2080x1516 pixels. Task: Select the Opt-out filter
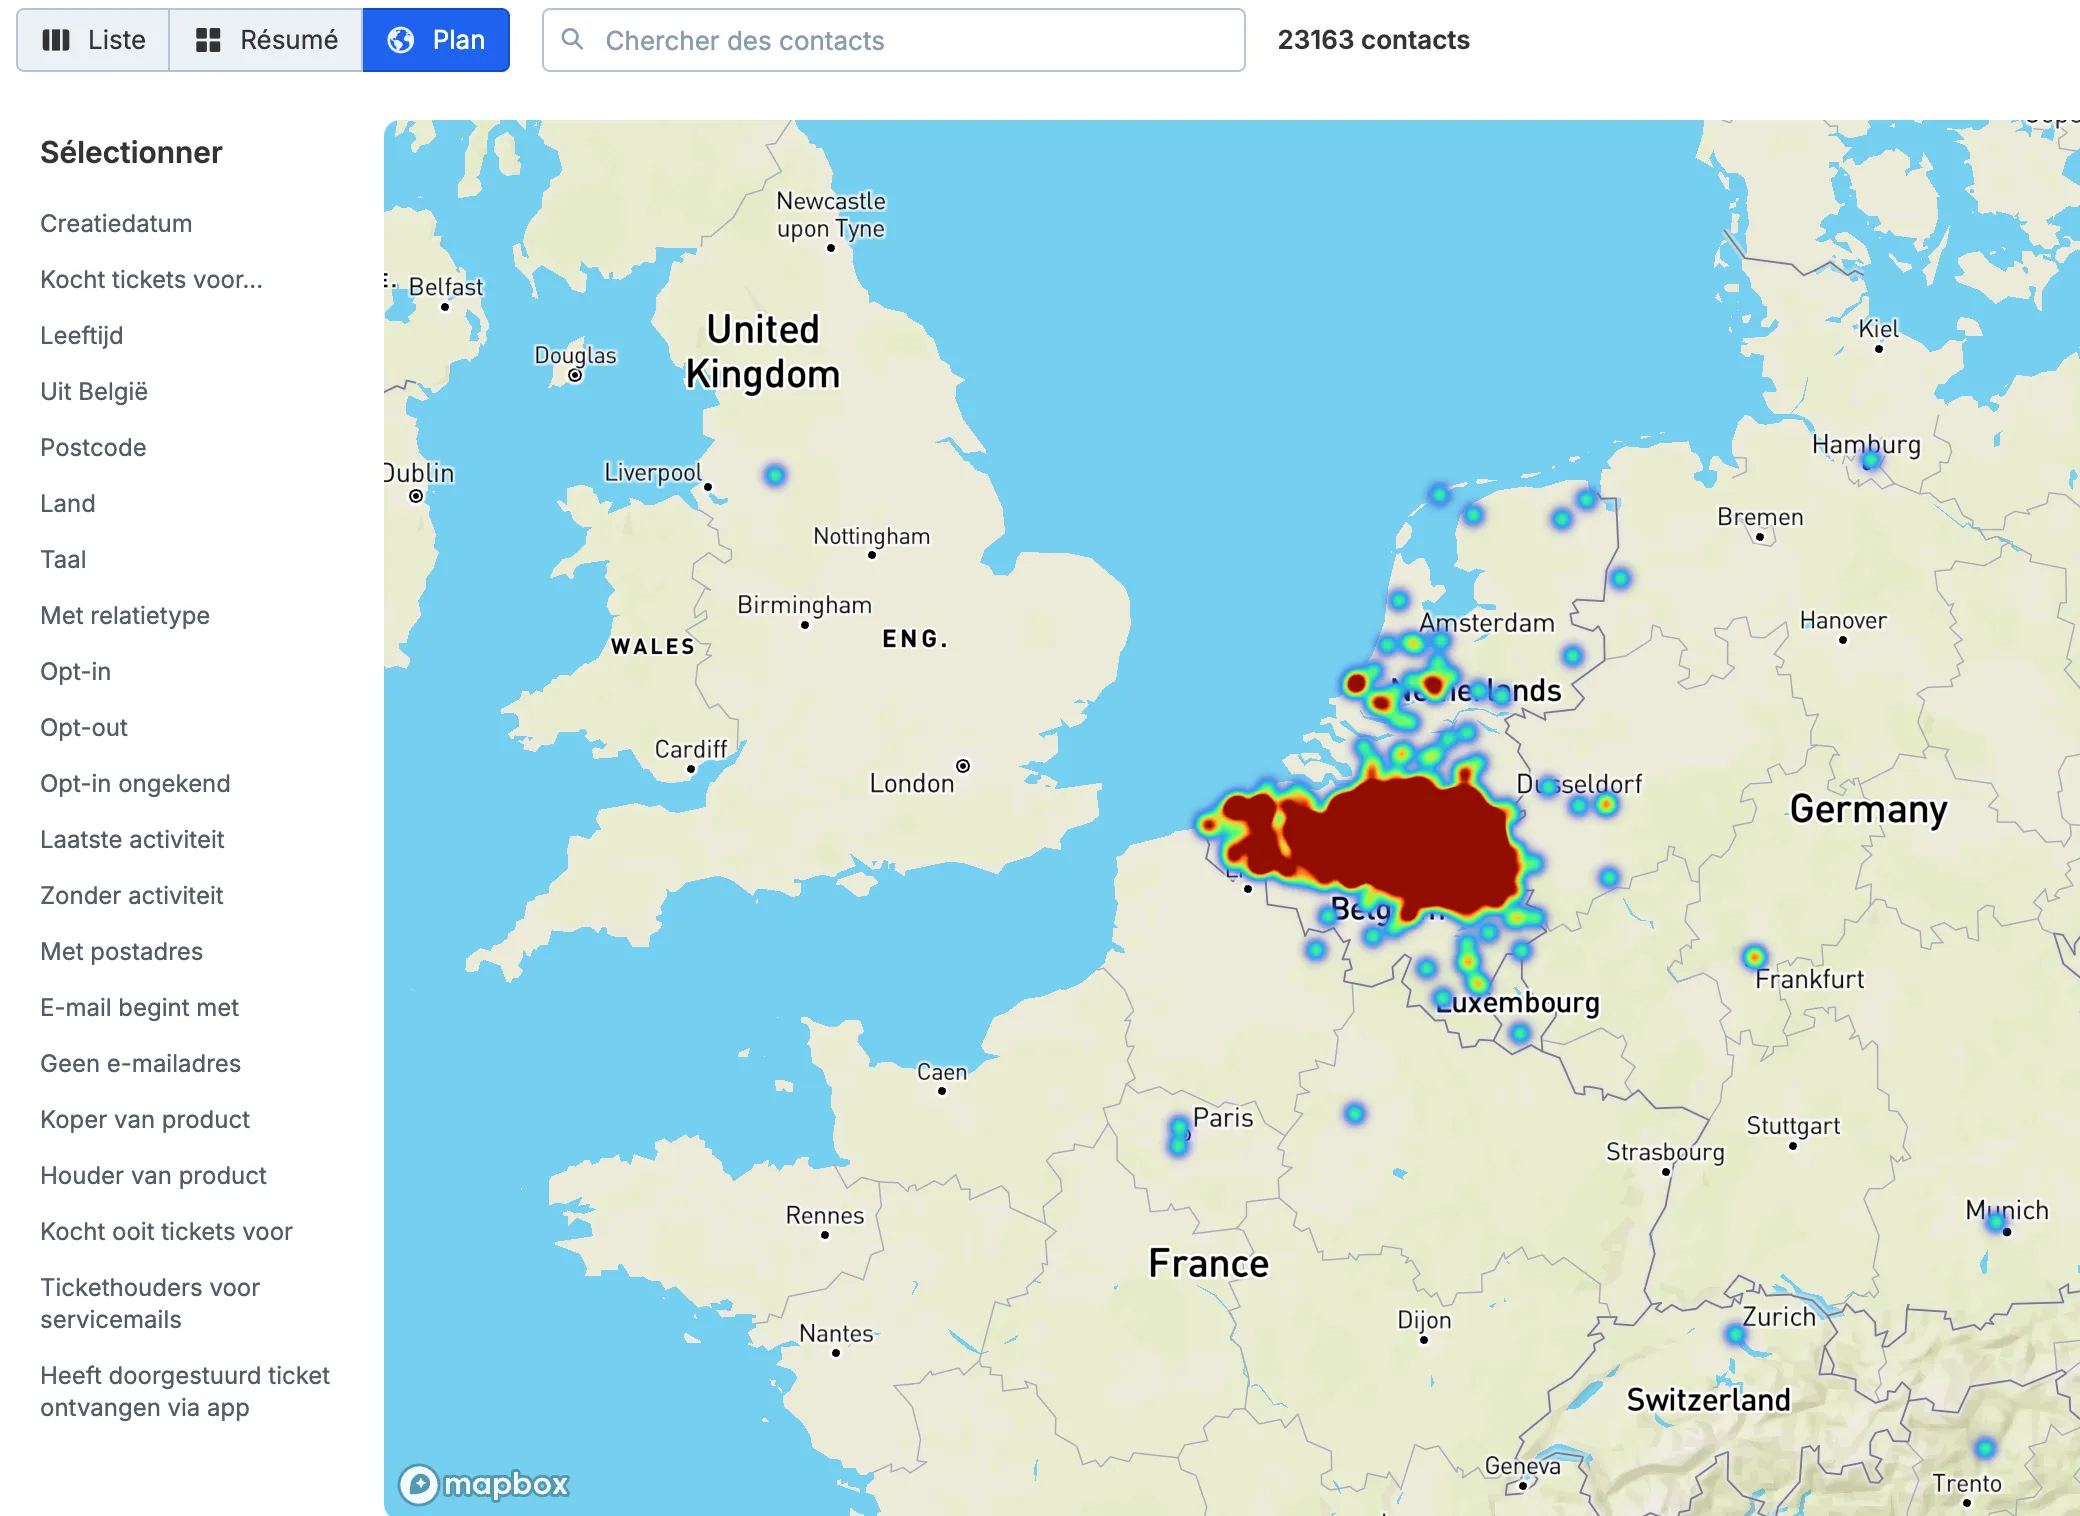84,728
